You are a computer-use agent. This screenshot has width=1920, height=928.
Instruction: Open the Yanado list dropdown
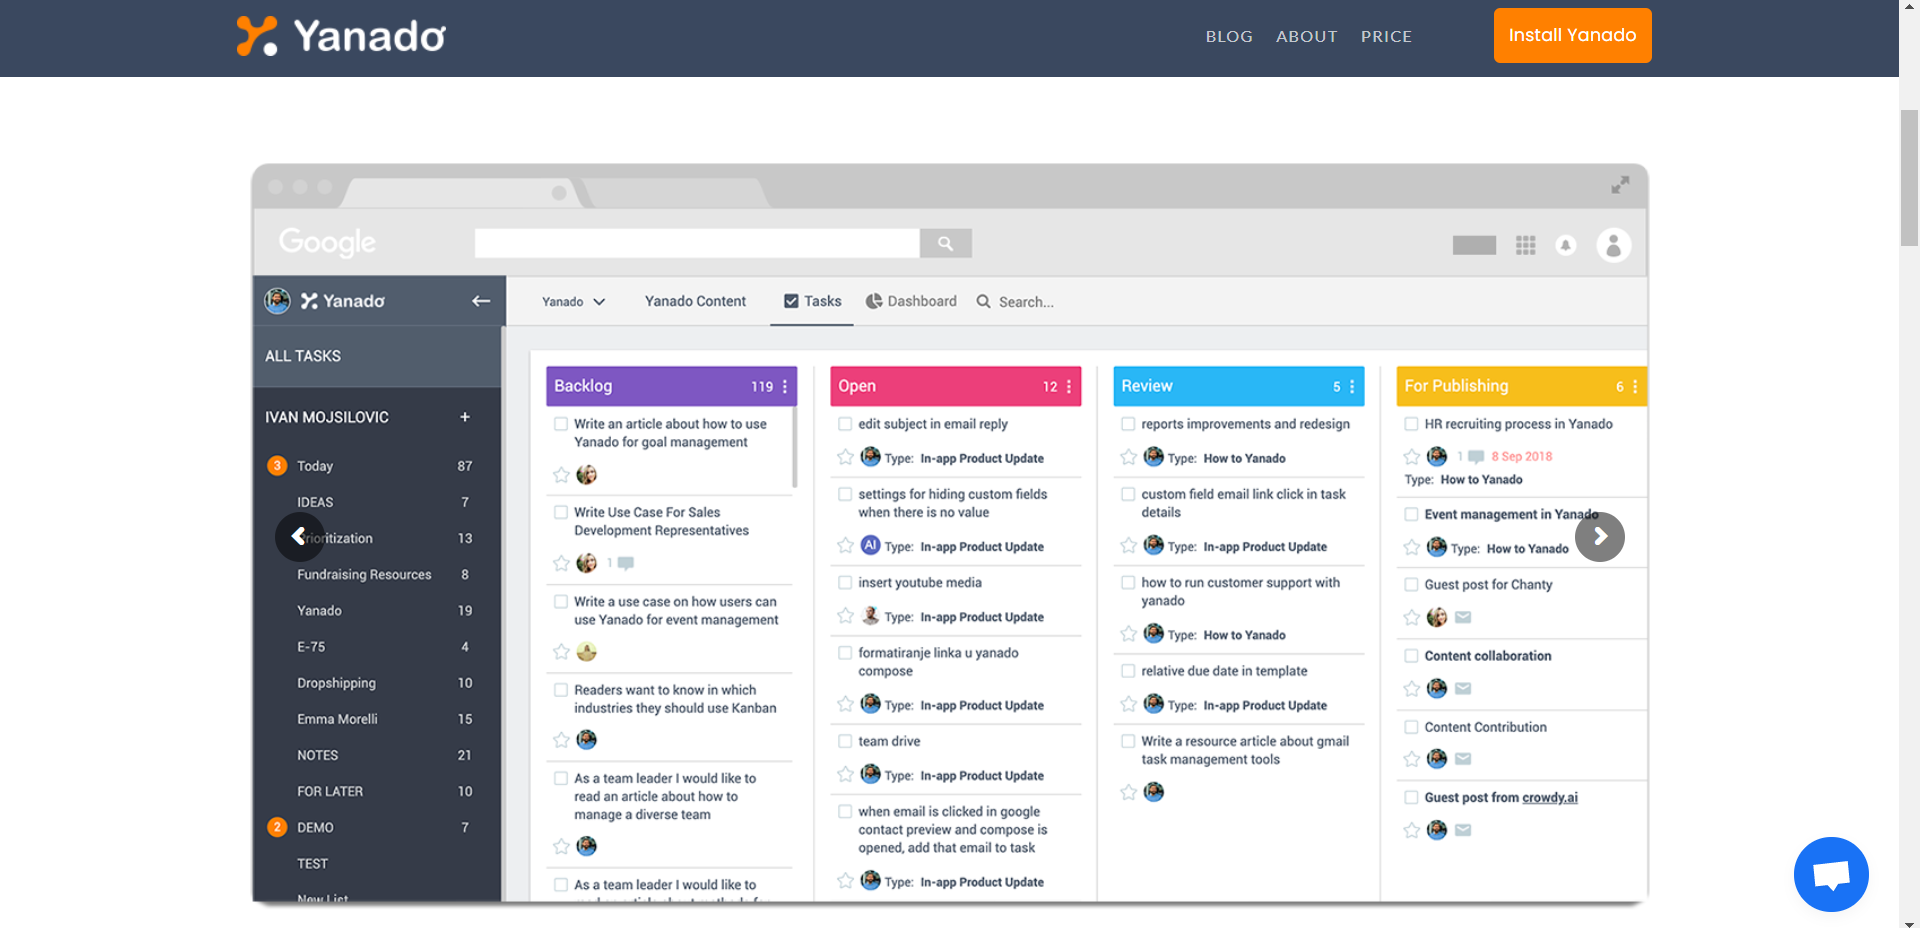pyautogui.click(x=573, y=302)
